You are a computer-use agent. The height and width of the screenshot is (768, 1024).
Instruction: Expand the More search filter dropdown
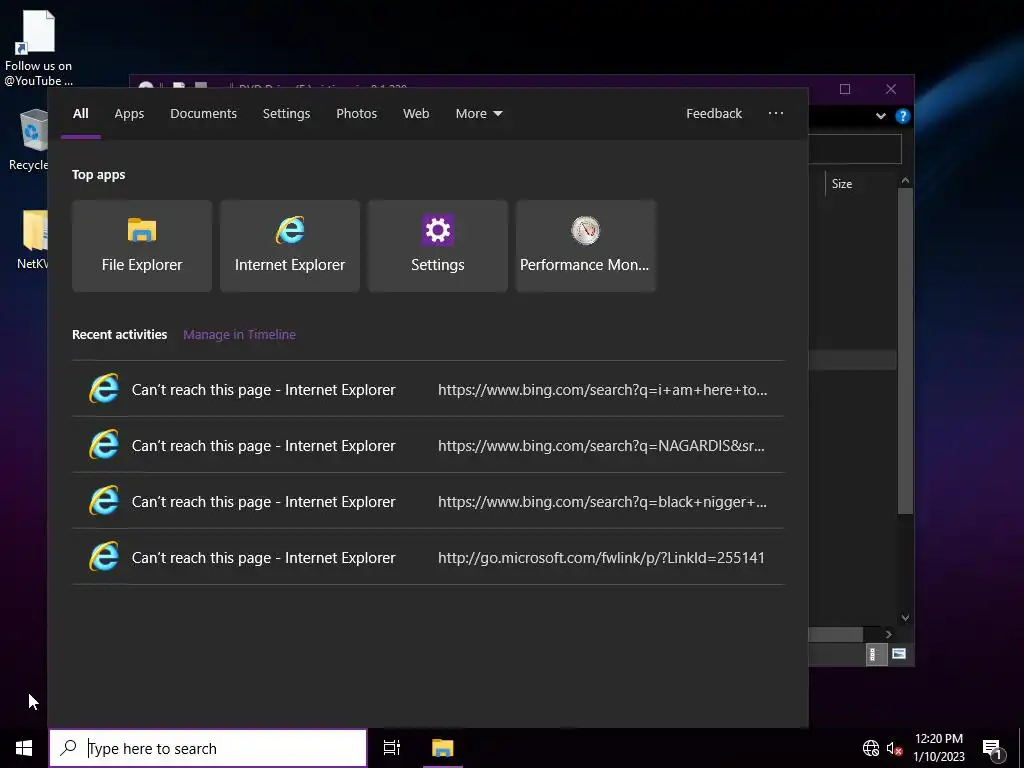coord(479,114)
